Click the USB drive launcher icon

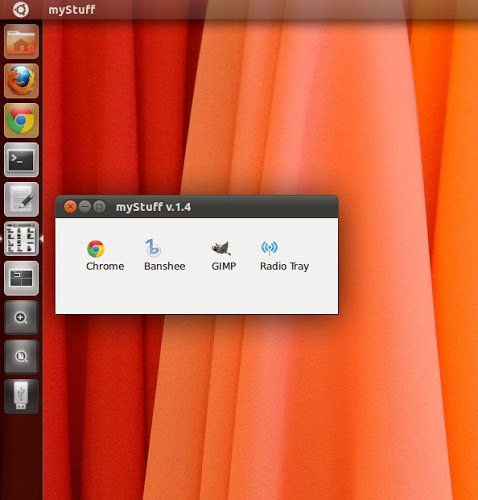[21, 396]
